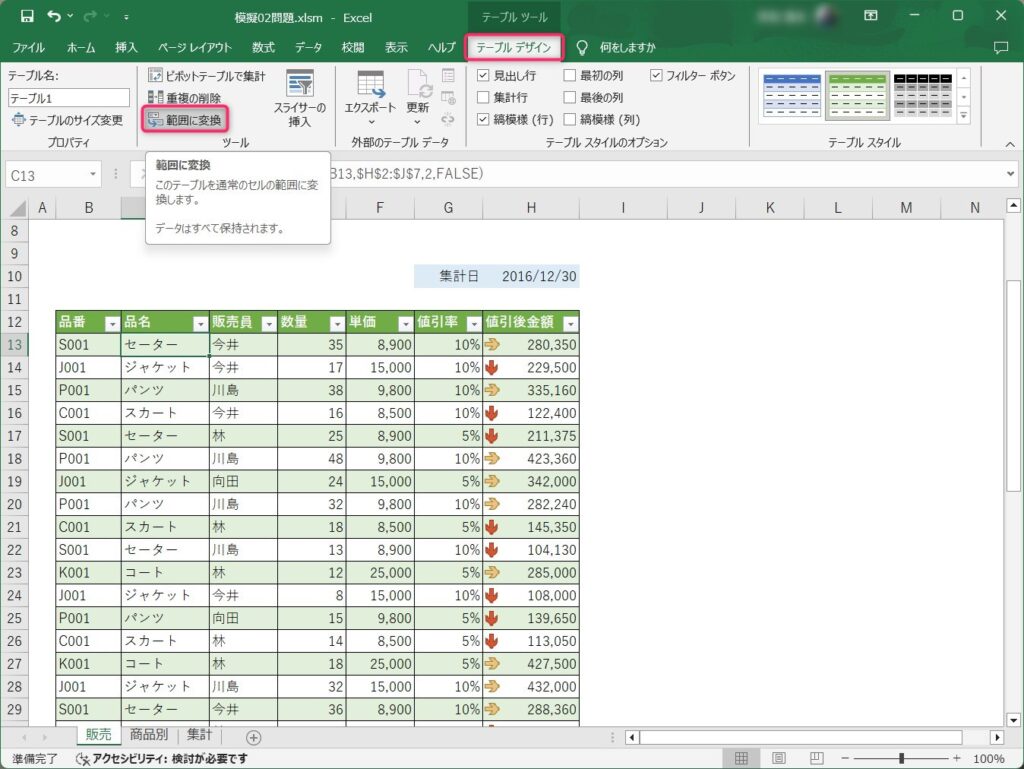The image size is (1024, 769).
Task: Click the Export table icon
Action: coord(371,85)
